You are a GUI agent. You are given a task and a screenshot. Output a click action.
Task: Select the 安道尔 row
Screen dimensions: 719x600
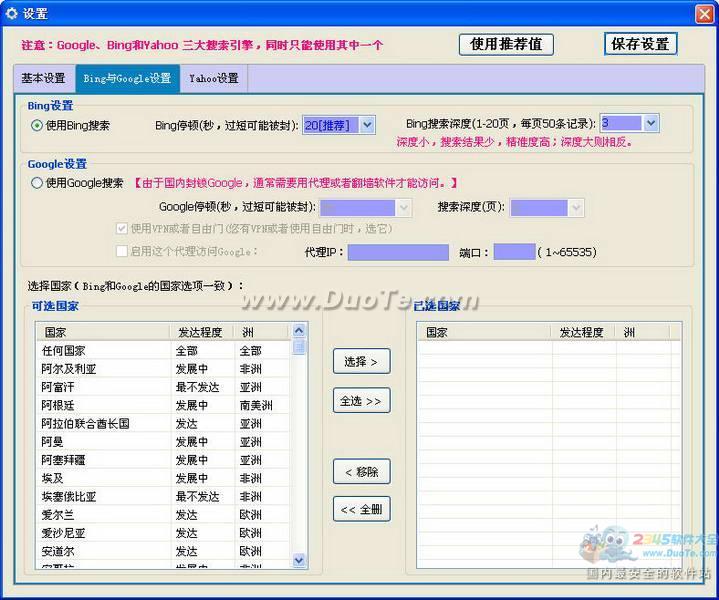coord(164,551)
